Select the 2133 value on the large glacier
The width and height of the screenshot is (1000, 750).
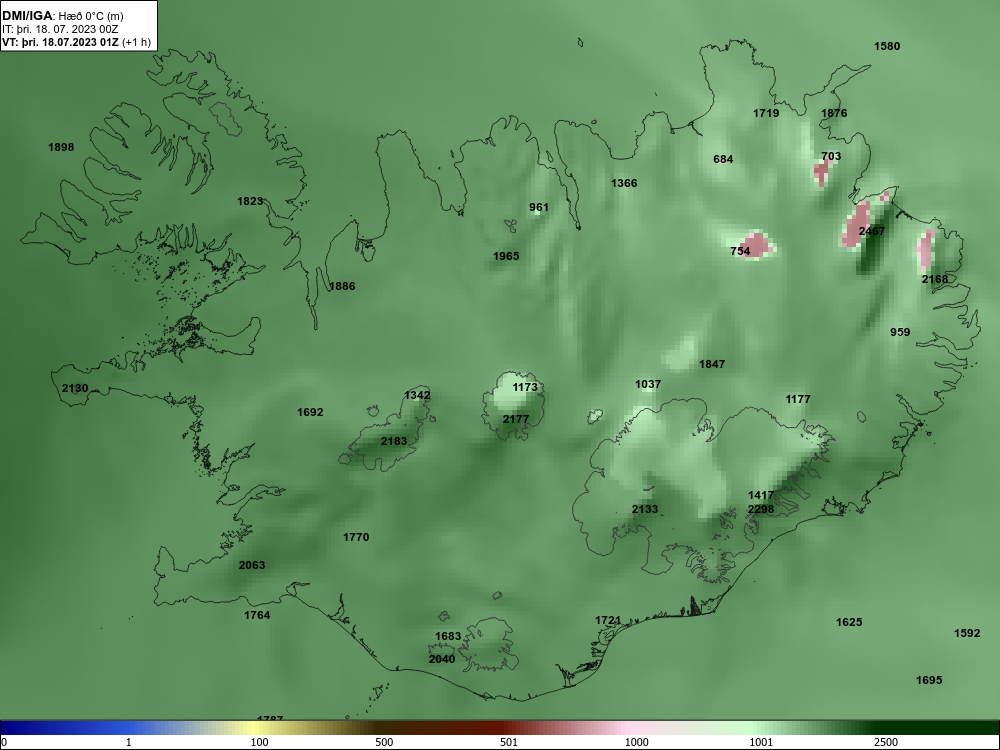coord(645,509)
